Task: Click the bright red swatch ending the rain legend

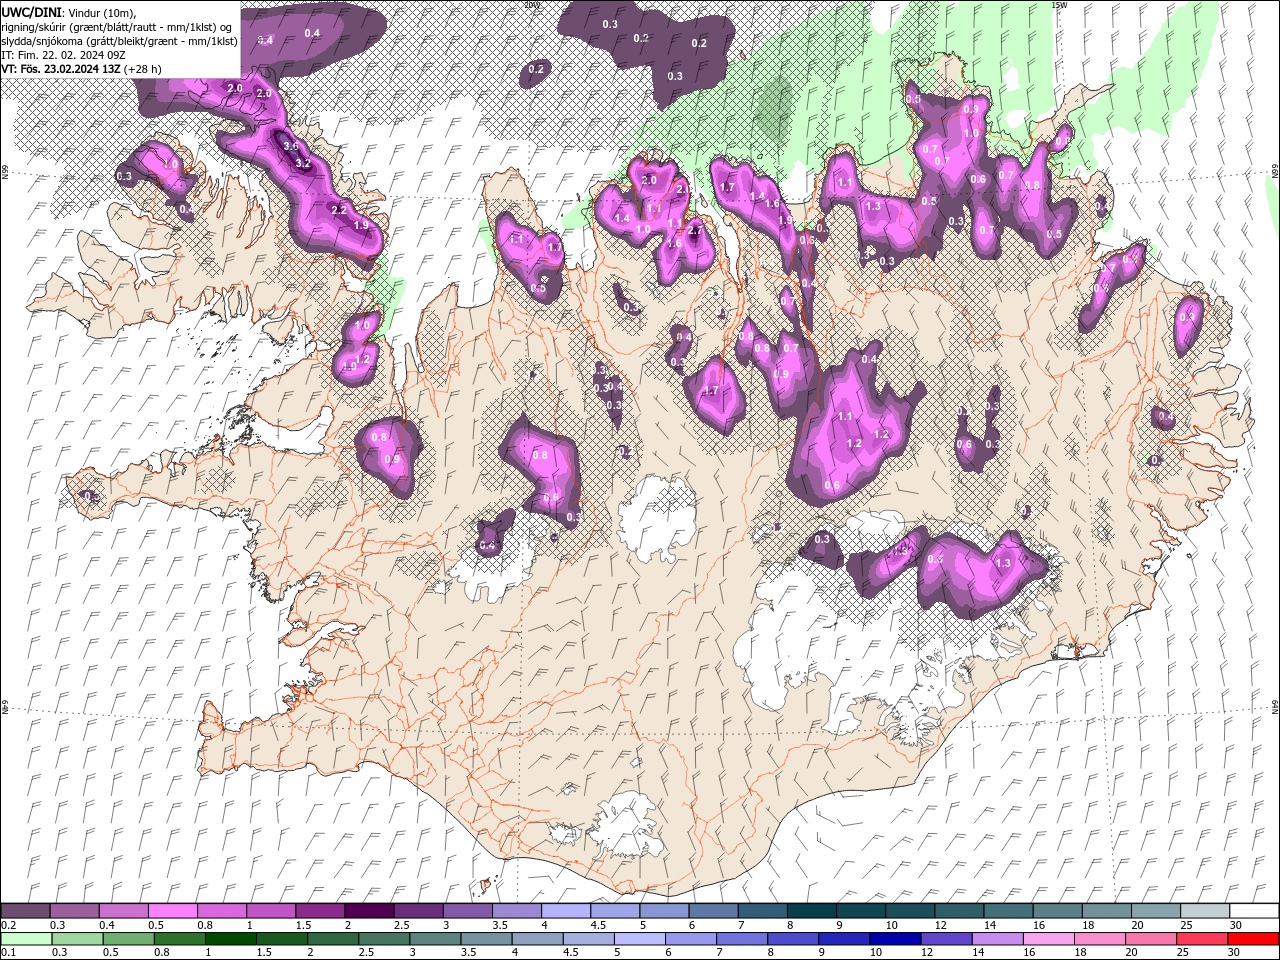Action: 1255,938
